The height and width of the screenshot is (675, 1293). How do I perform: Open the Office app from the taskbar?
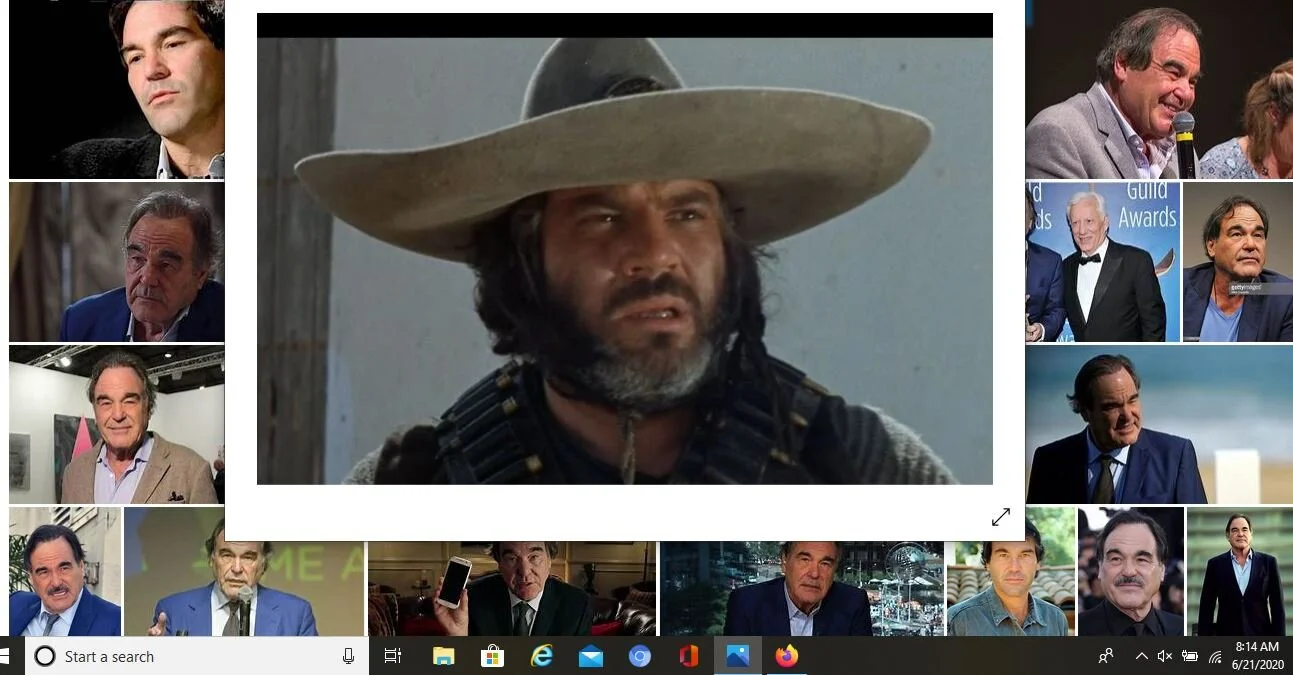pyautogui.click(x=689, y=656)
